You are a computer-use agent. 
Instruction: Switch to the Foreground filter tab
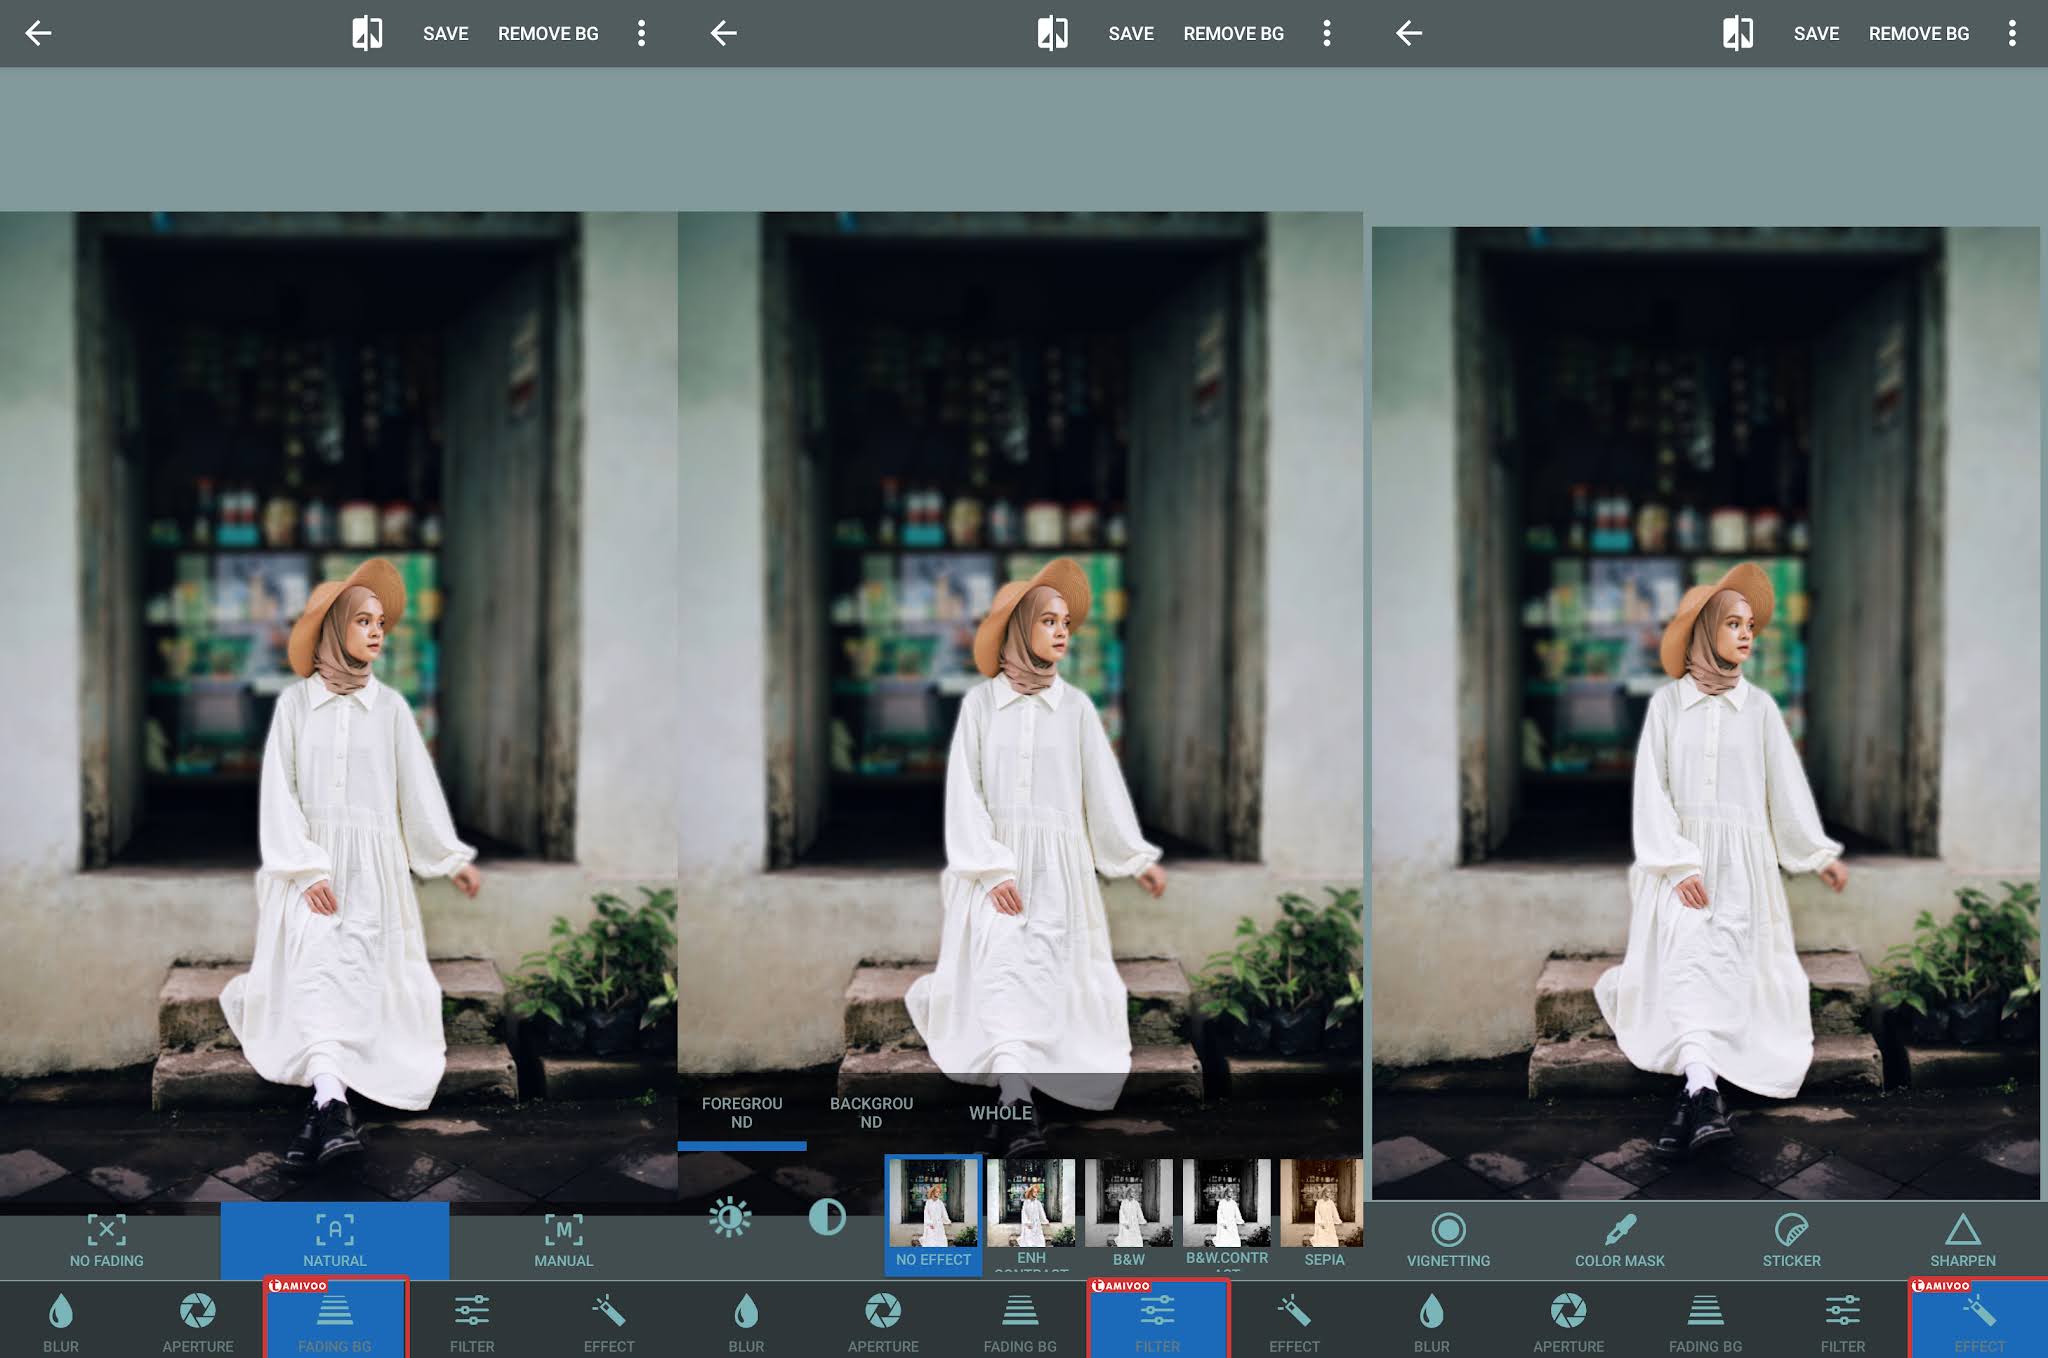tap(741, 1112)
